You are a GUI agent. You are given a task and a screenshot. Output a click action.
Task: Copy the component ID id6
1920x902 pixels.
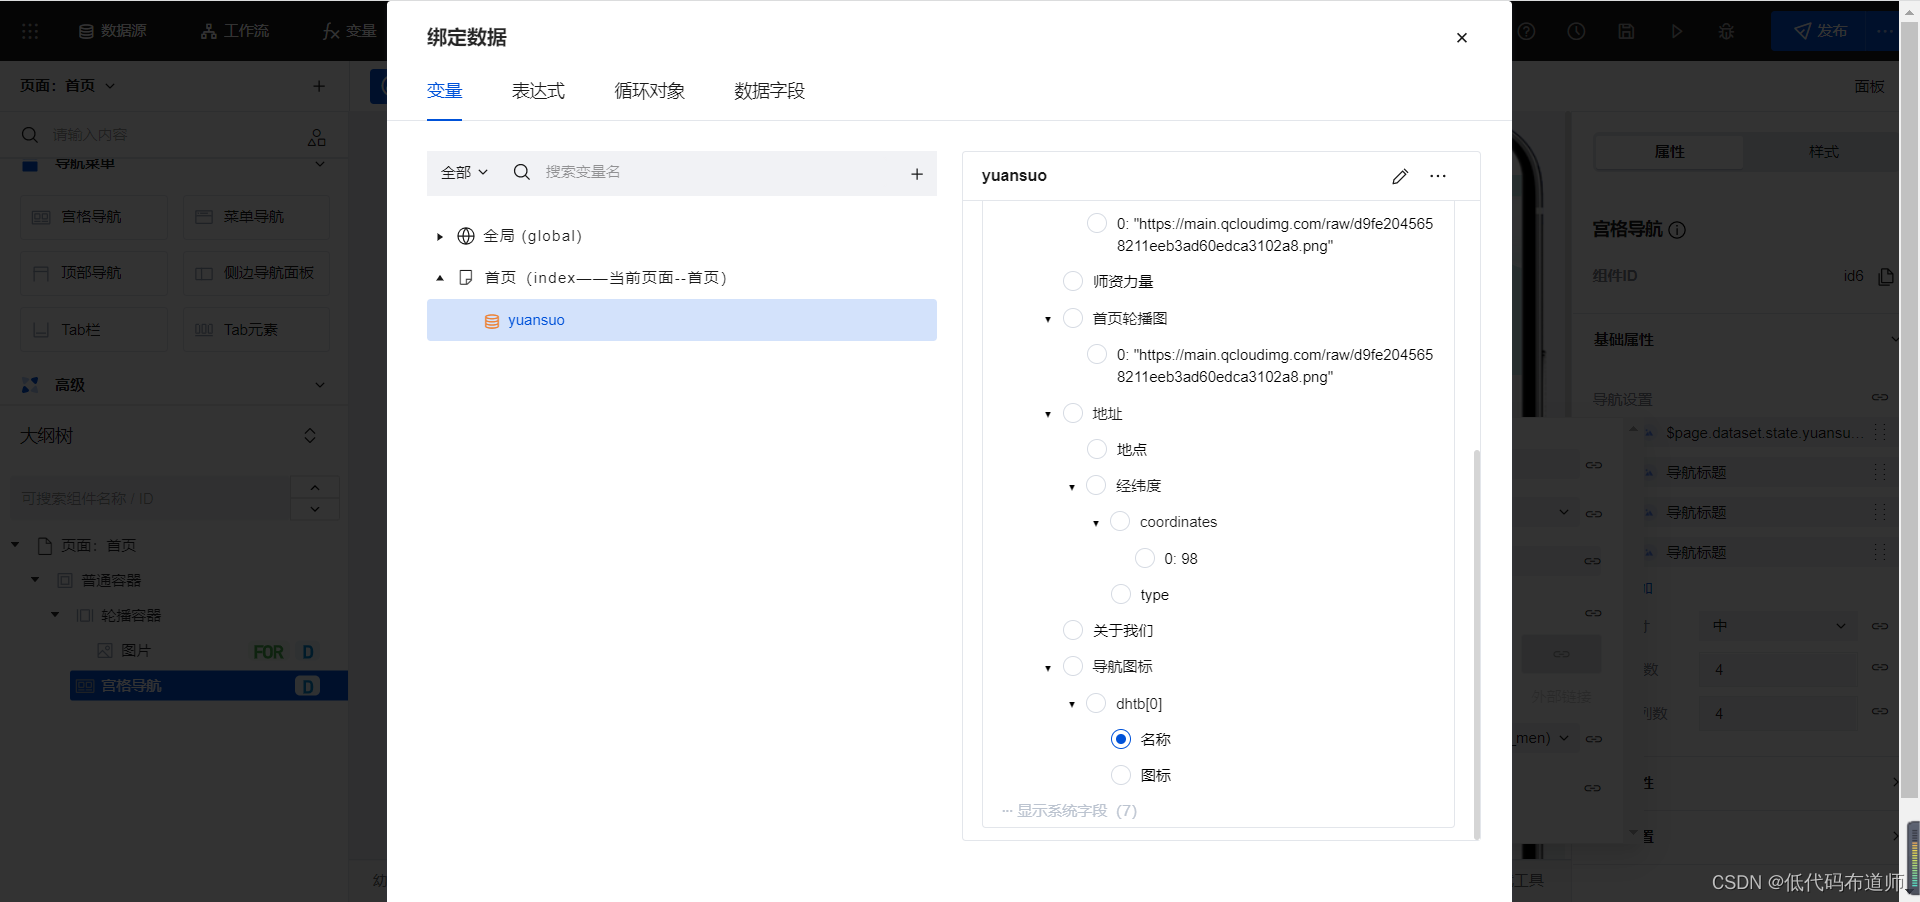click(1886, 276)
